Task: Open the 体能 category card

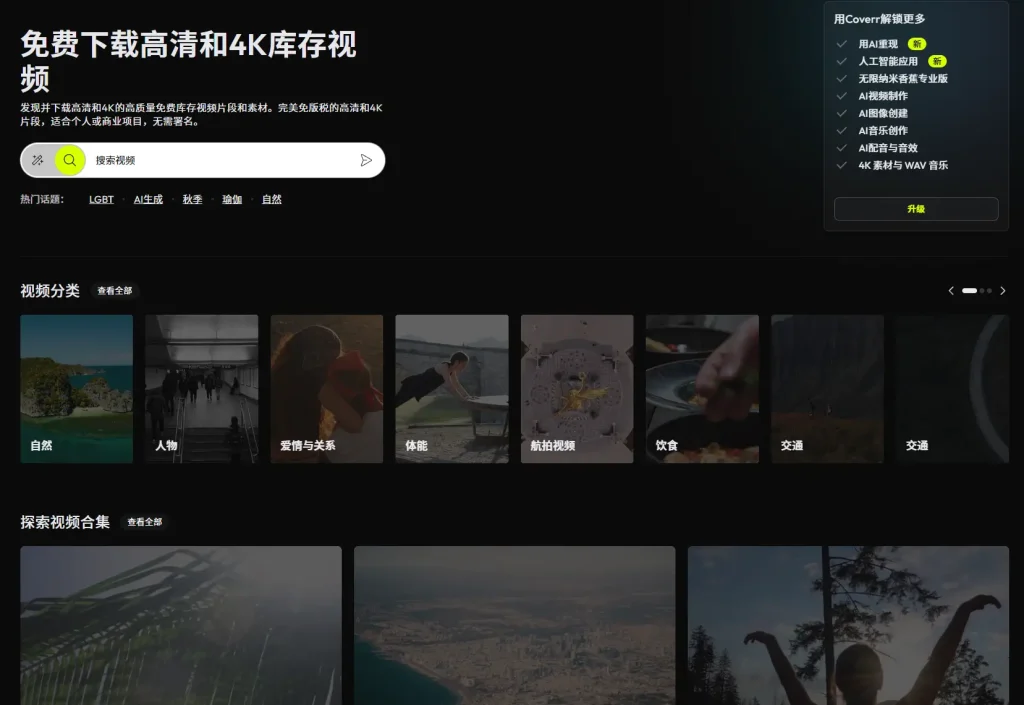Action: 452,389
